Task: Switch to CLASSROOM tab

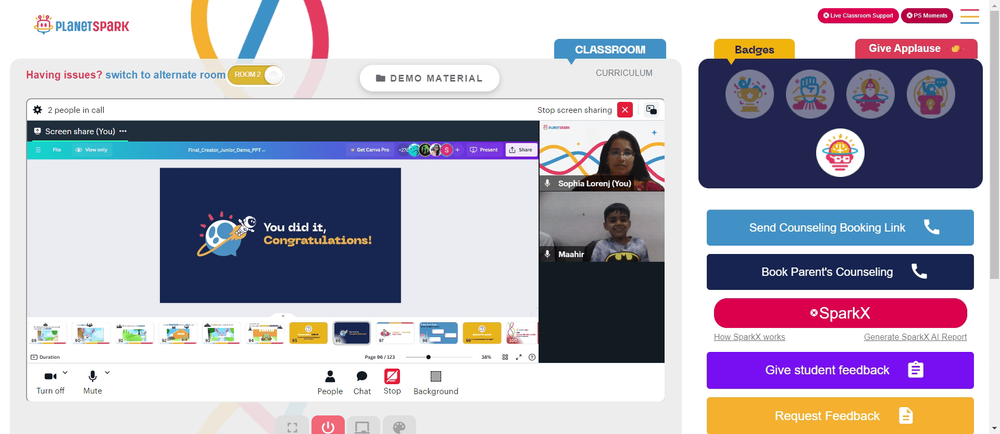Action: (x=610, y=50)
